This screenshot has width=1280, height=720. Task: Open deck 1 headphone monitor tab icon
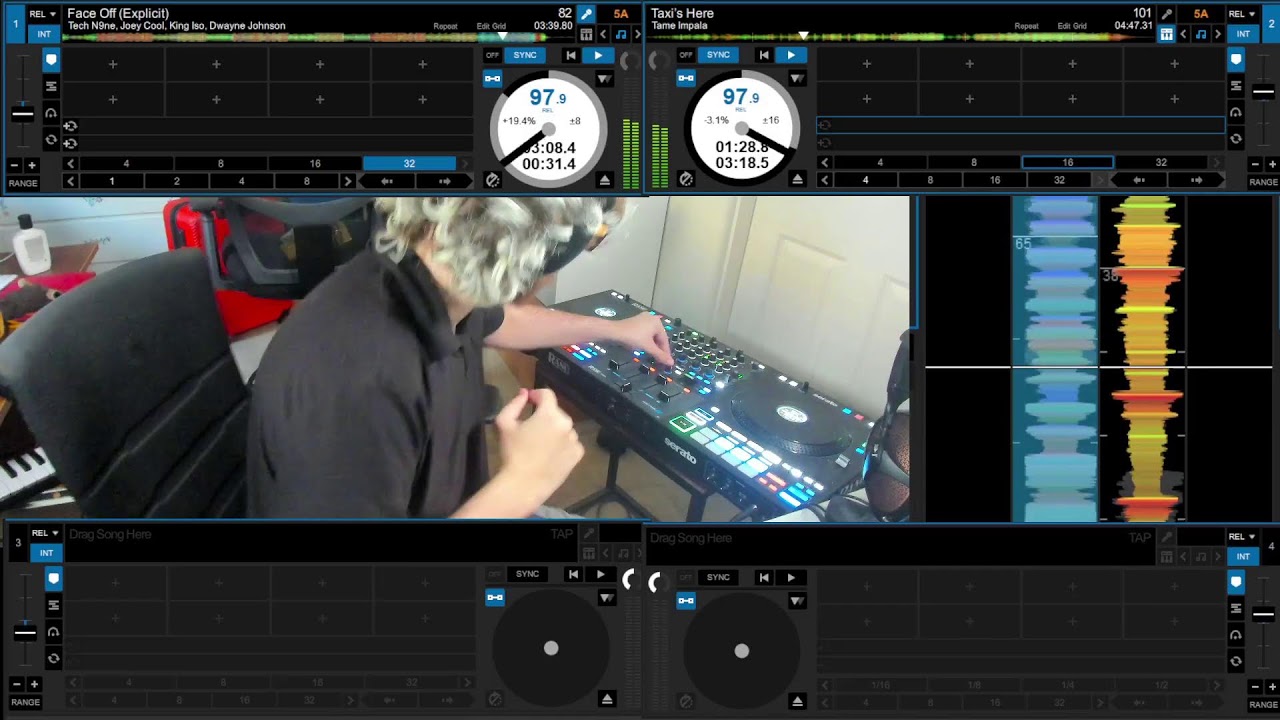point(51,113)
